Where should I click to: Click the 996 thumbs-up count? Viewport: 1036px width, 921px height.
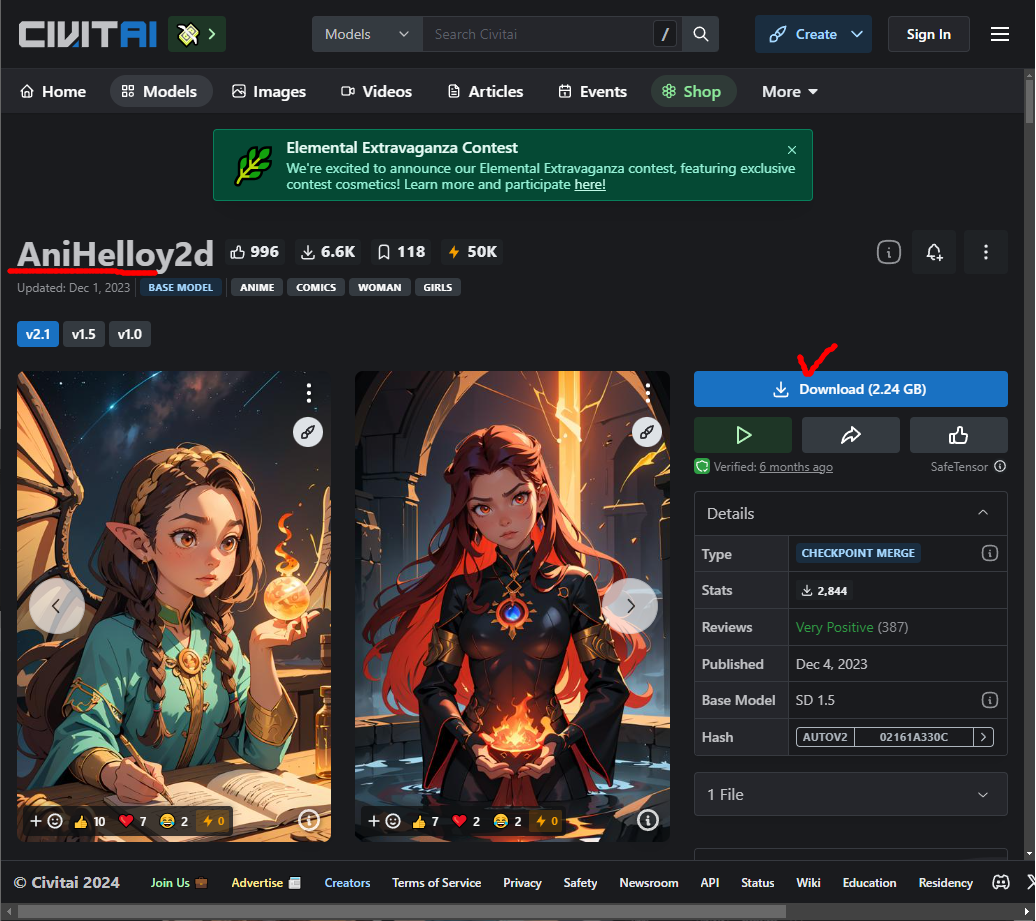pos(255,252)
